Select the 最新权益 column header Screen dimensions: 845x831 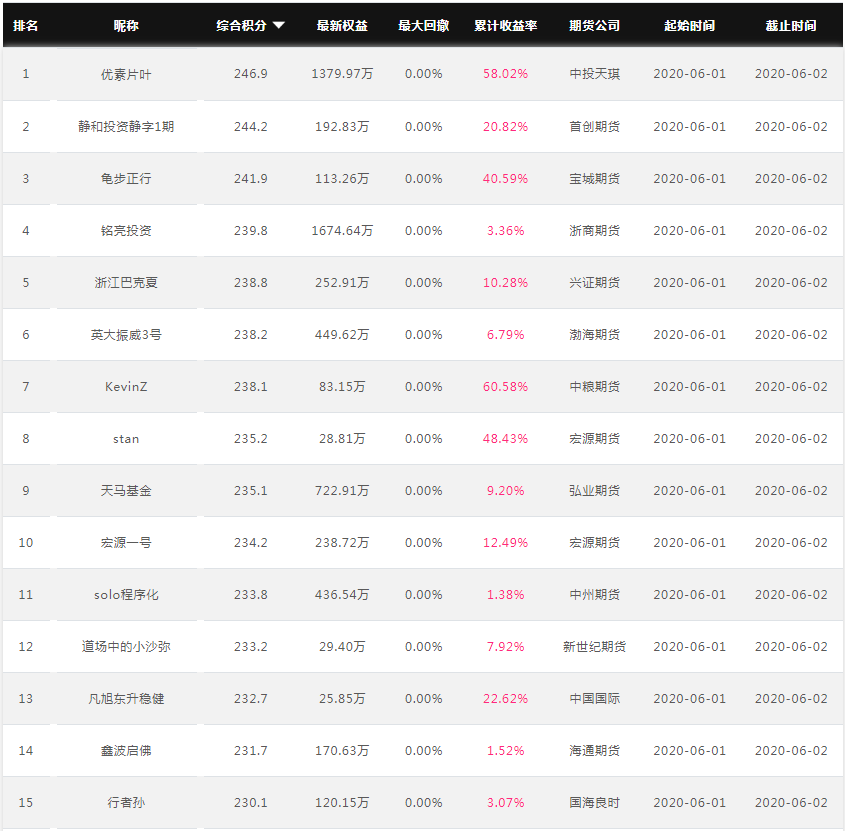click(342, 25)
